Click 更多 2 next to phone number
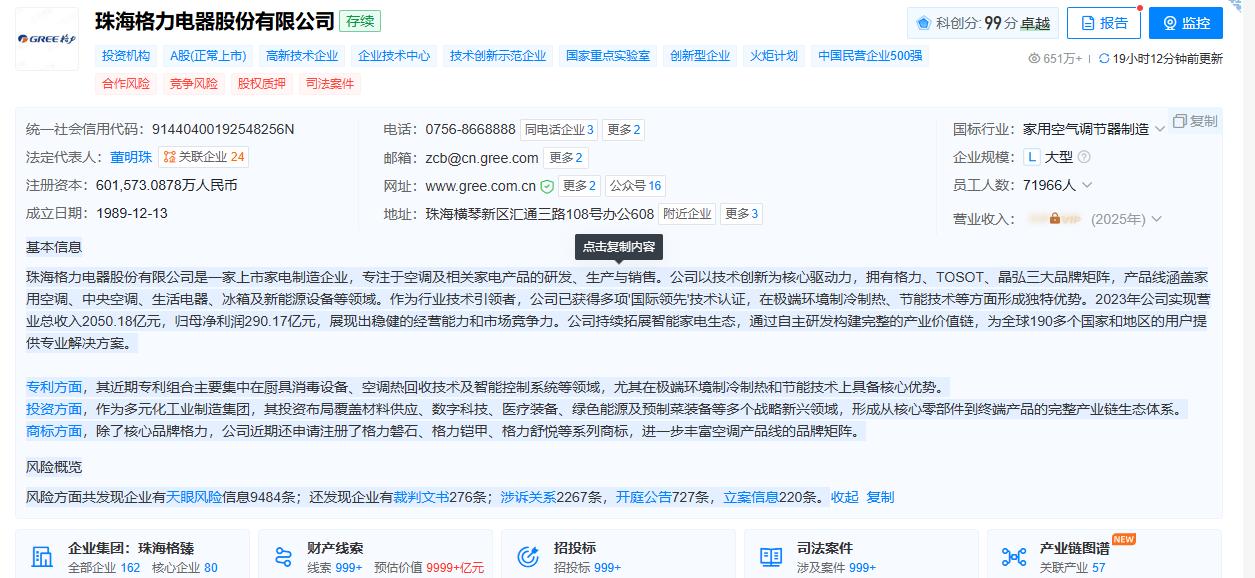This screenshot has width=1255, height=578. (x=624, y=129)
